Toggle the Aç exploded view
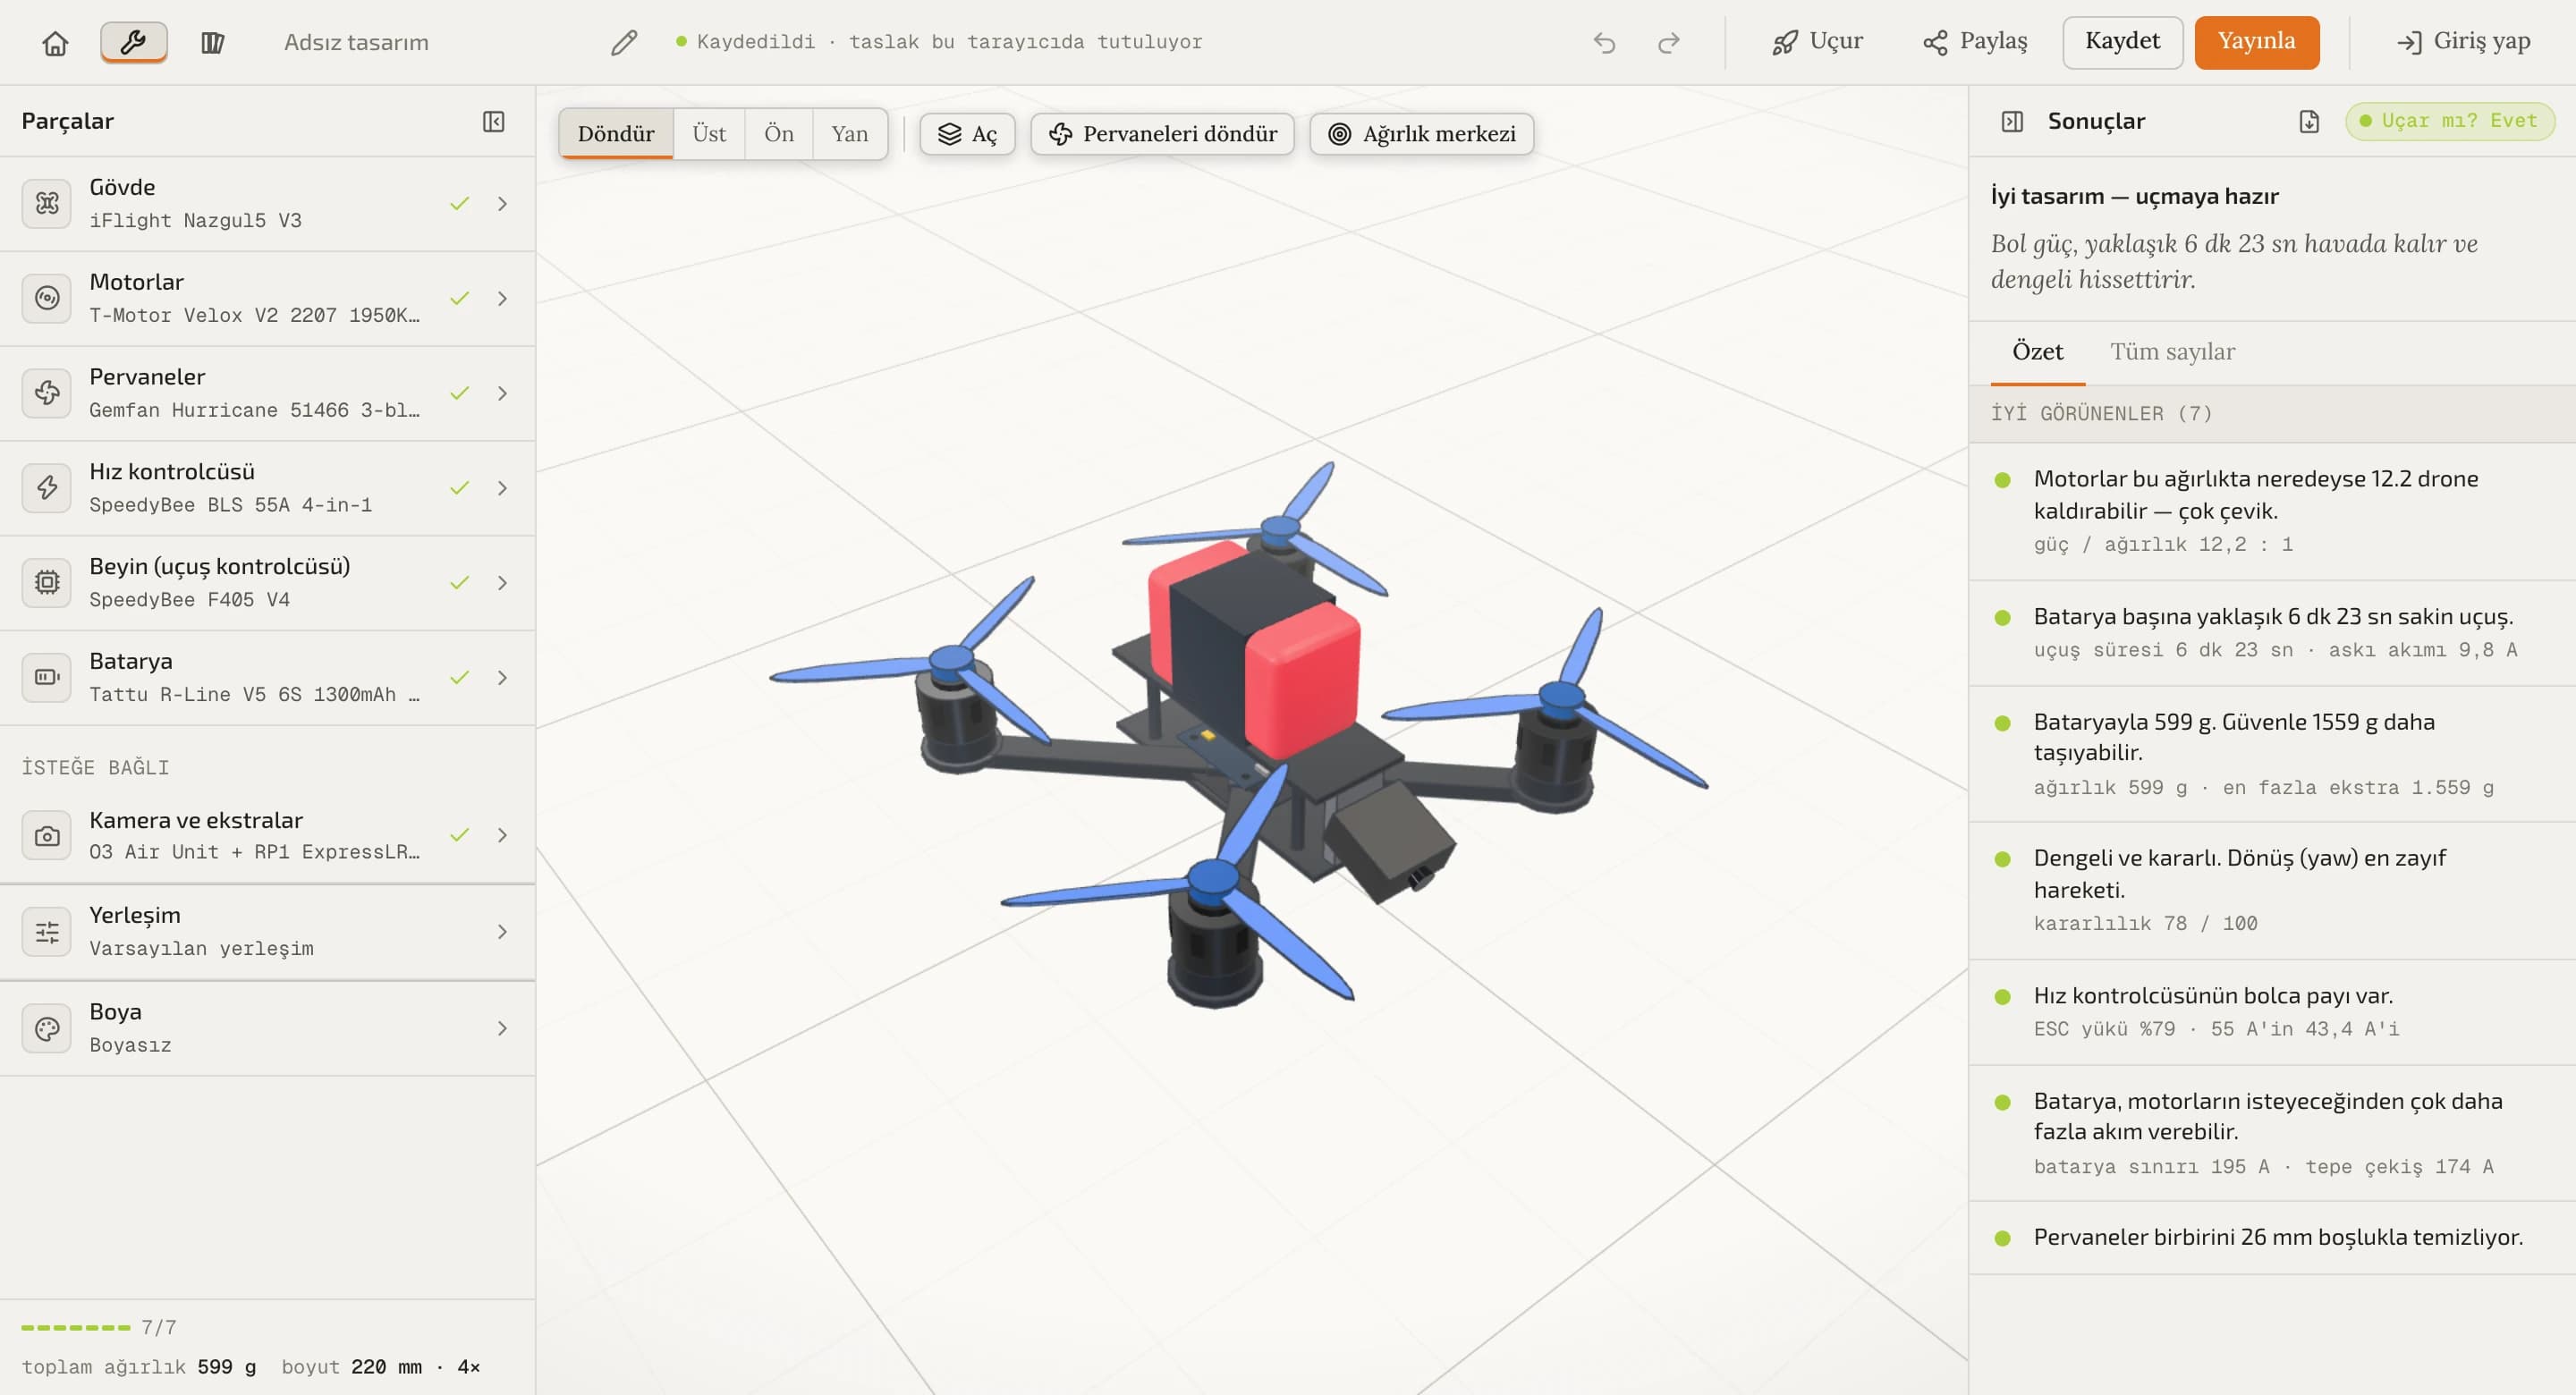Screen dimensions: 2576x1395 click(x=967, y=133)
